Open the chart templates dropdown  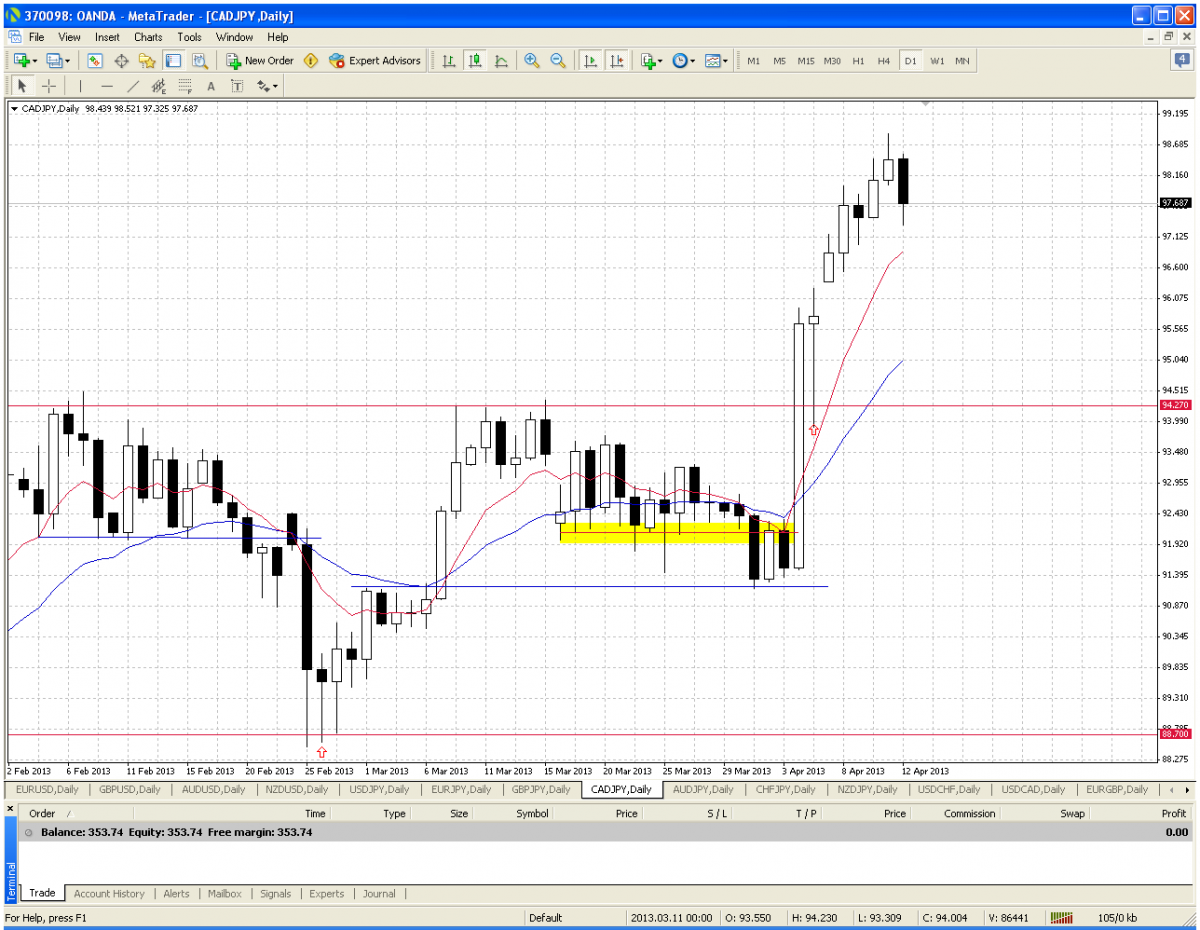pyautogui.click(x=716, y=61)
